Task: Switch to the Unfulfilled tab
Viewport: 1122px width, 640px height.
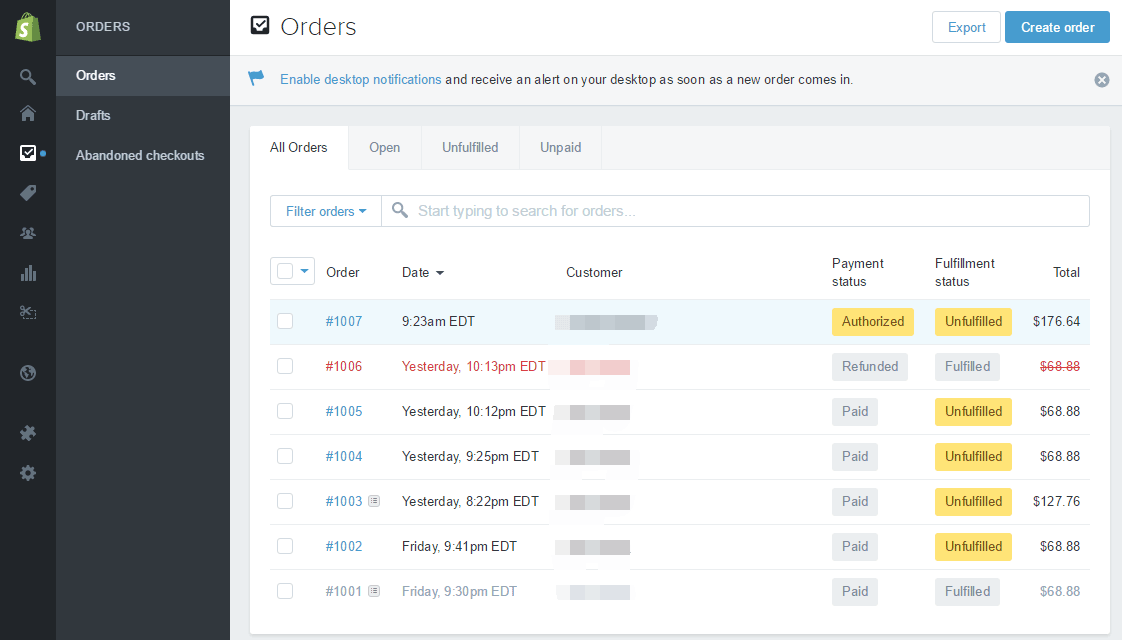Action: [470, 147]
